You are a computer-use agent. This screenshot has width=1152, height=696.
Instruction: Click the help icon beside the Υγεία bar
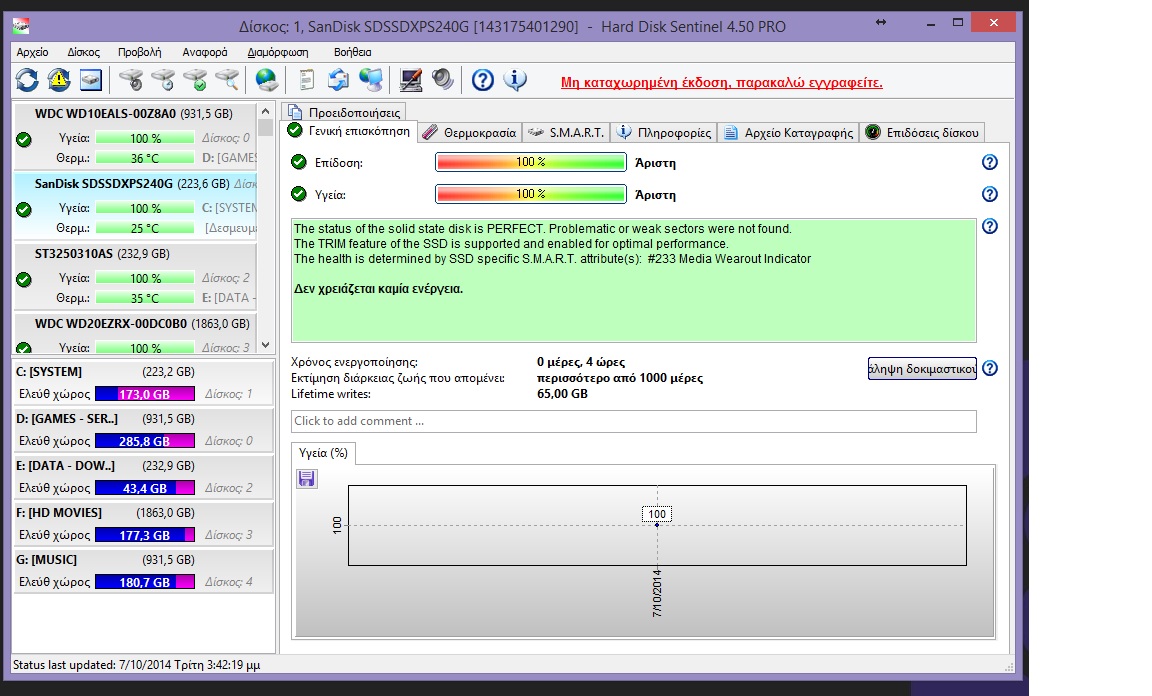pyautogui.click(x=990, y=194)
